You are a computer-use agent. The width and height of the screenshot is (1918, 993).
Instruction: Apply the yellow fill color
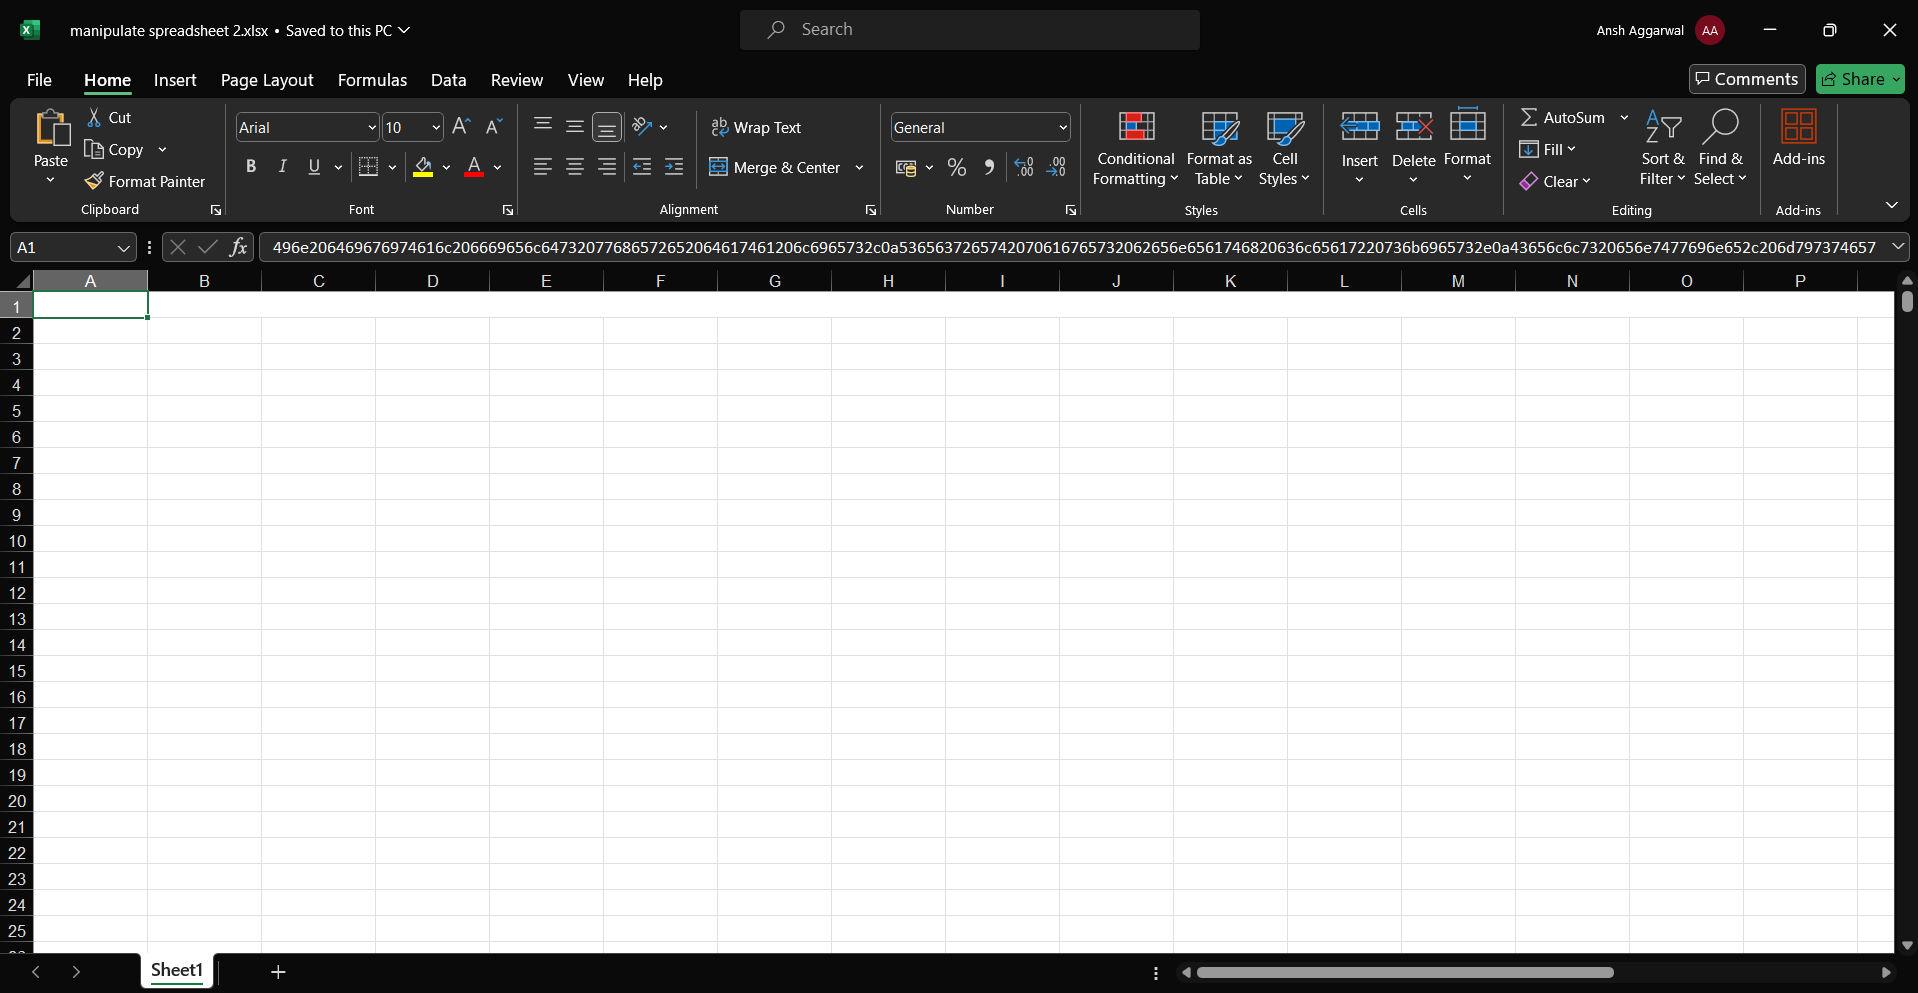coord(423,167)
